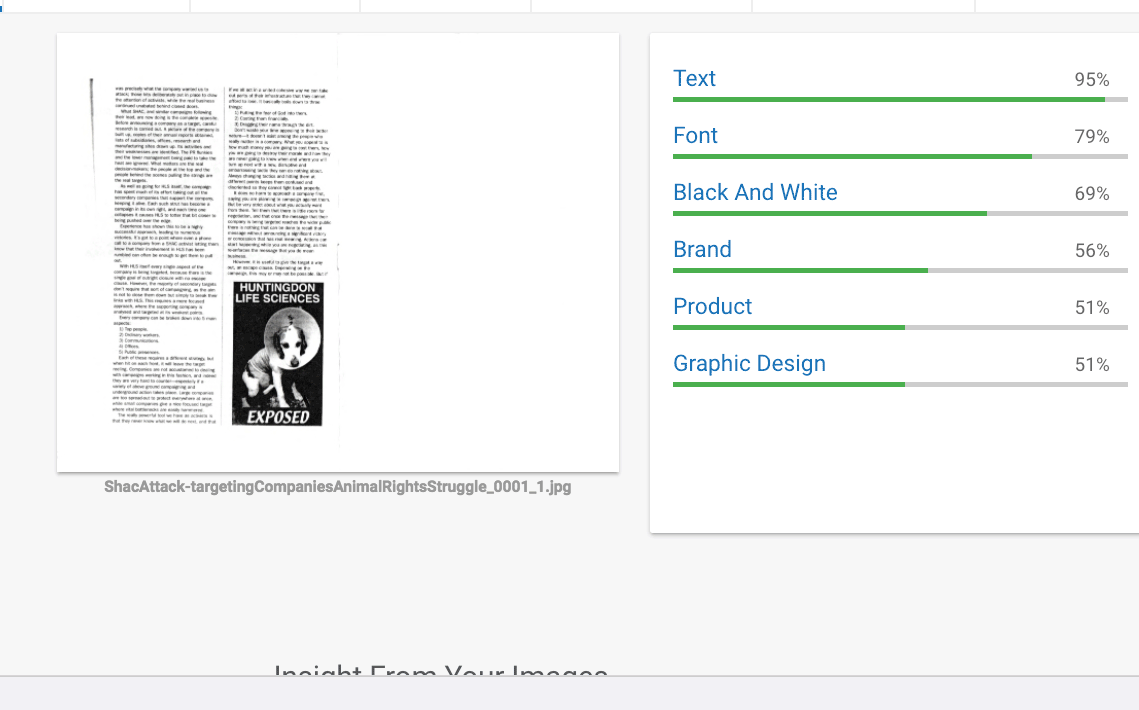Click the Text confidence bar

coord(900,100)
